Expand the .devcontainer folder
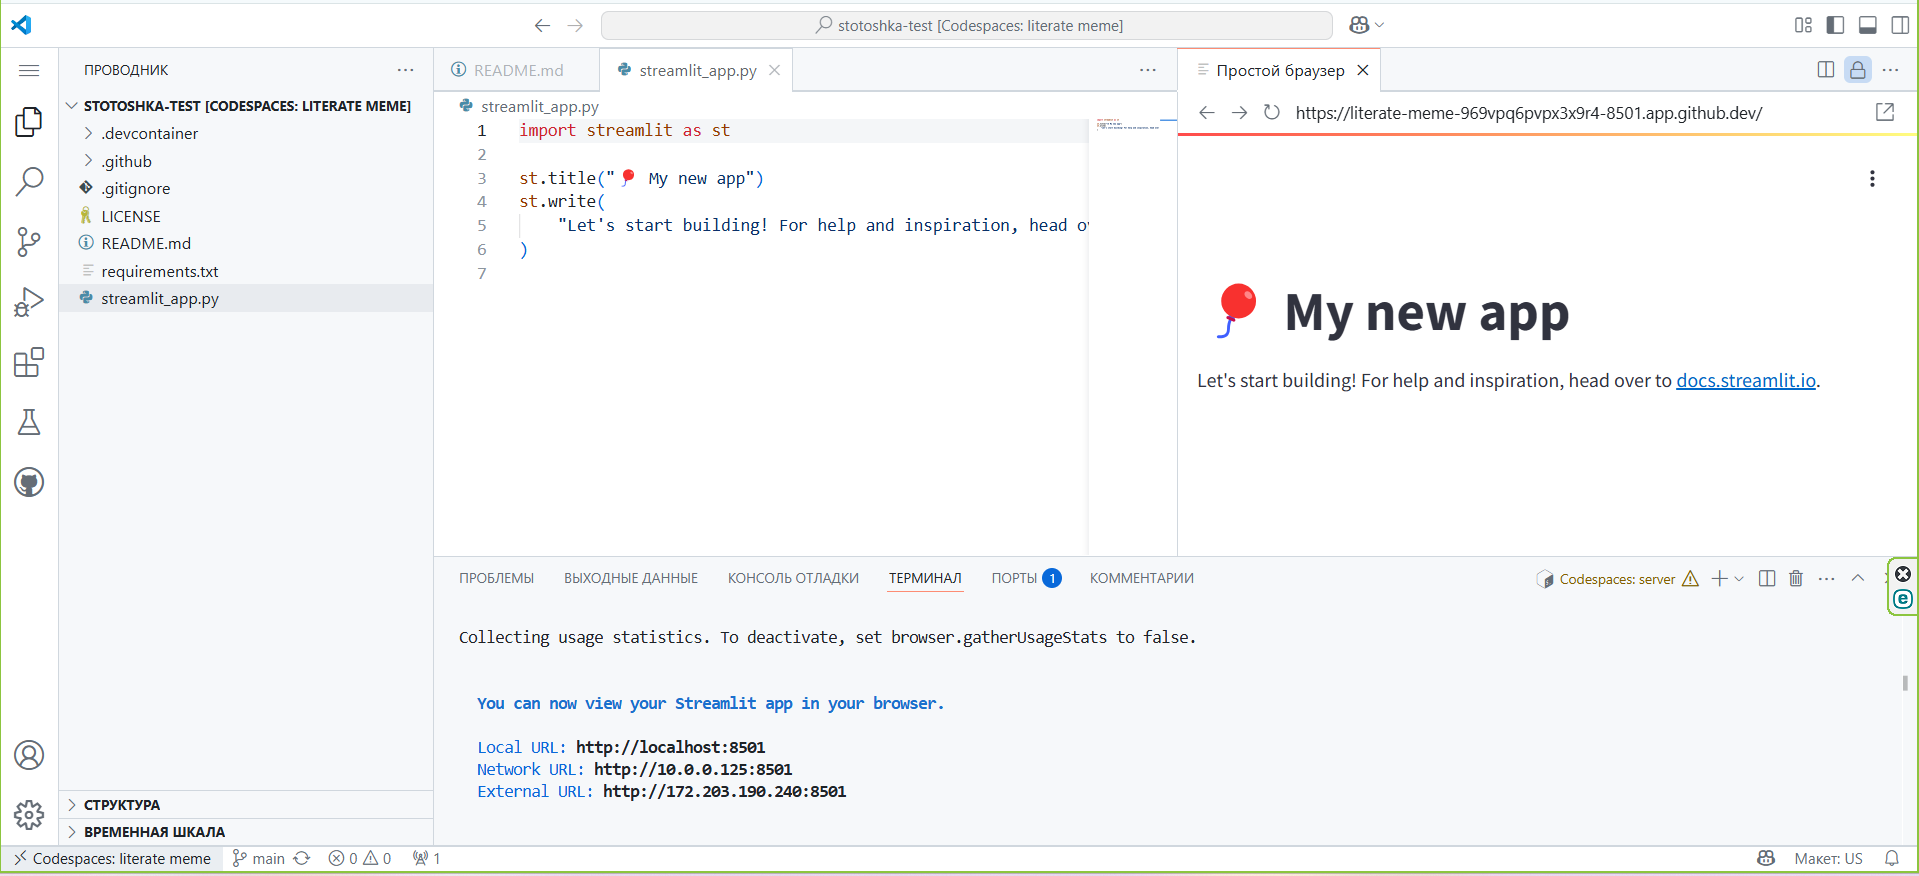Screen dimensions: 1919x876 pos(149,134)
